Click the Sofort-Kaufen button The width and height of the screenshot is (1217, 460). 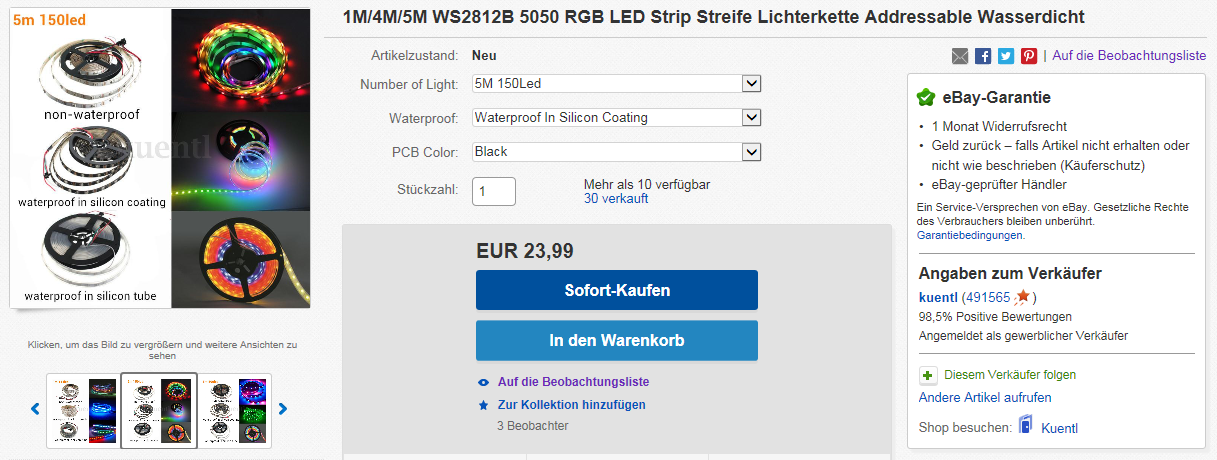pos(617,290)
